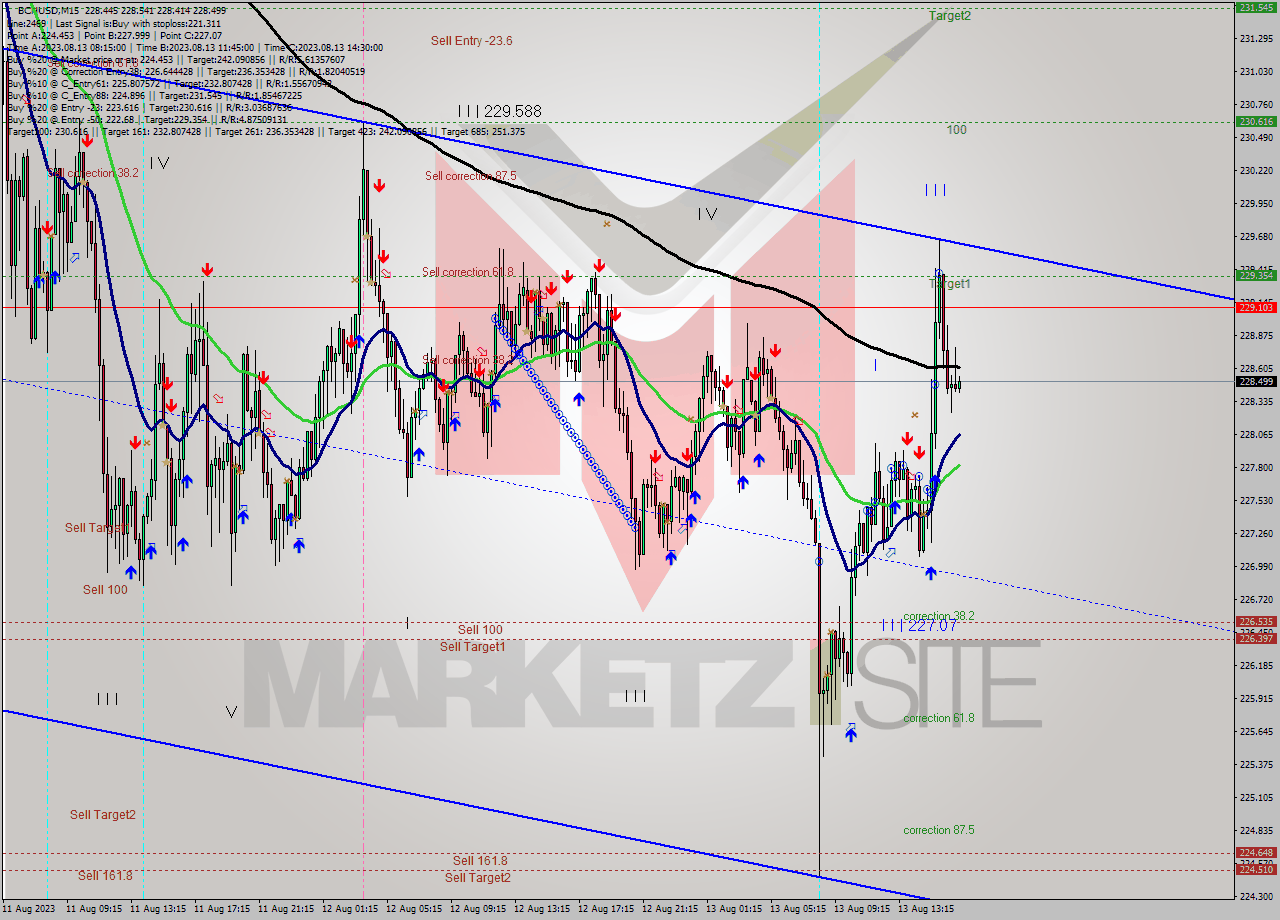
Task: Click the '13 Aug 13:15' time axis label
Action: (926, 909)
